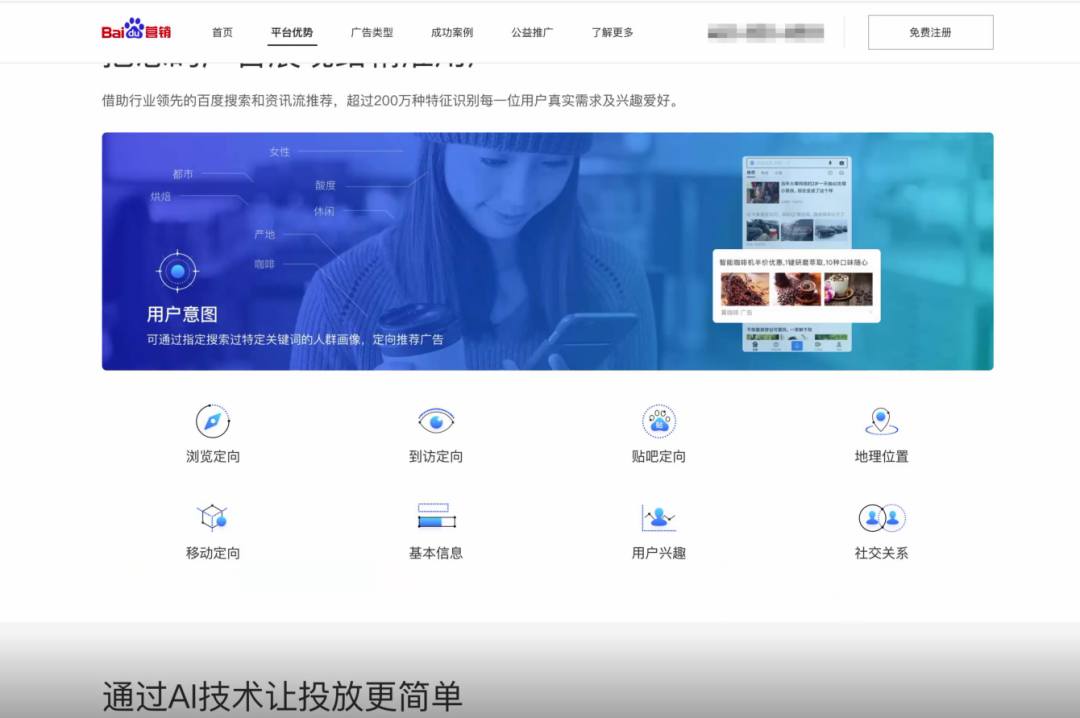Image resolution: width=1080 pixels, height=718 pixels.
Task: Click the 贴吧定向 paw icon
Action: (x=659, y=421)
